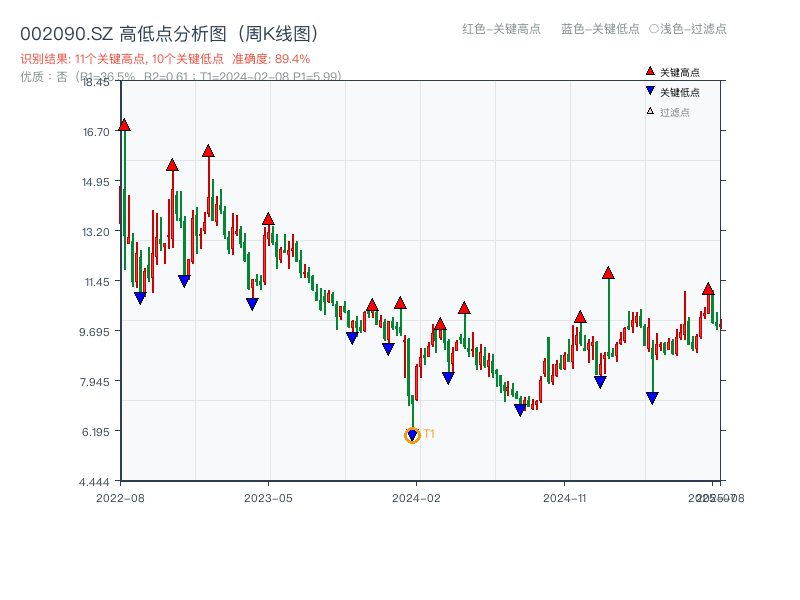Toggle the 红色-关键高点 legend entry at top
The height and width of the screenshot is (600, 800).
click(x=501, y=29)
